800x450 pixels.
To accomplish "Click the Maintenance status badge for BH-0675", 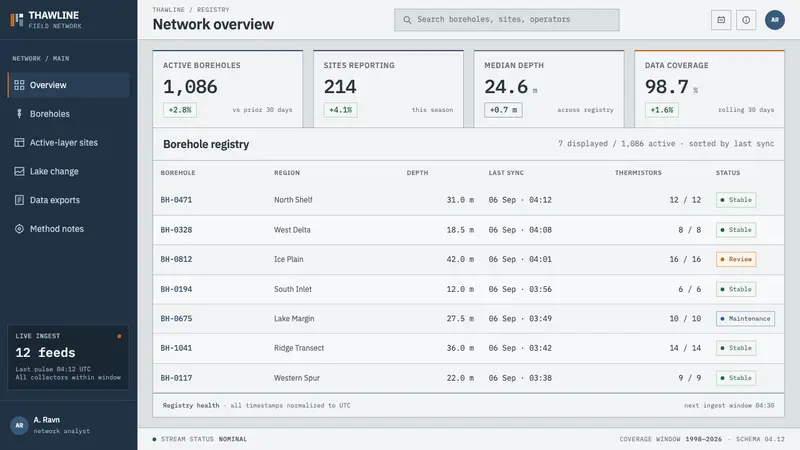I will tap(745, 318).
